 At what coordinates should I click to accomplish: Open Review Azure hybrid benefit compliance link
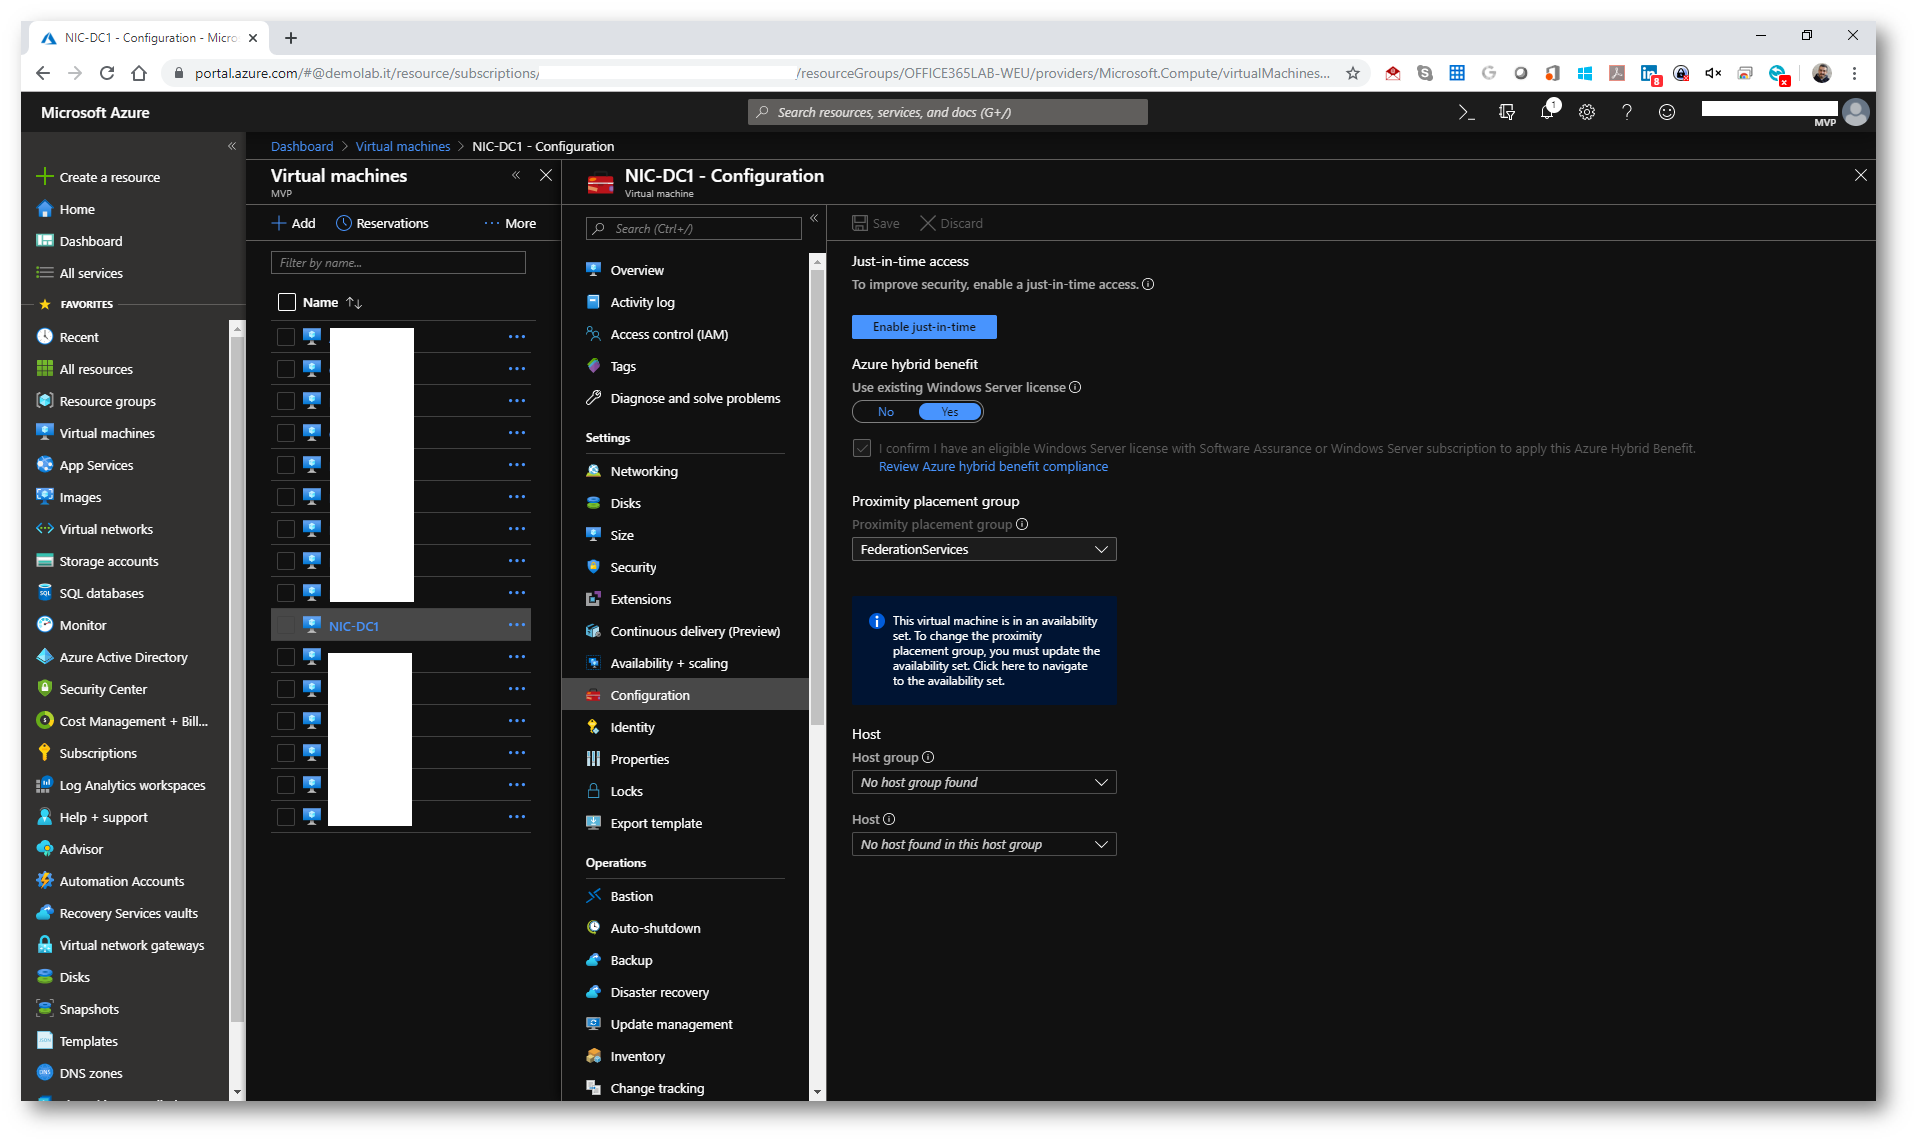[993, 467]
